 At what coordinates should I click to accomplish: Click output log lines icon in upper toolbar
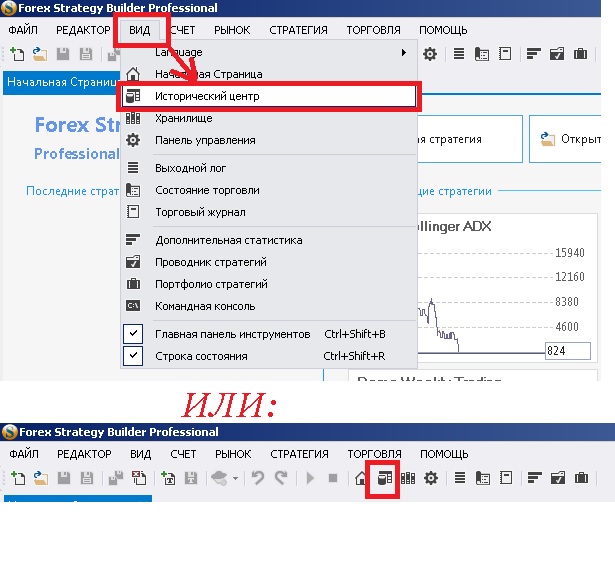point(459,54)
